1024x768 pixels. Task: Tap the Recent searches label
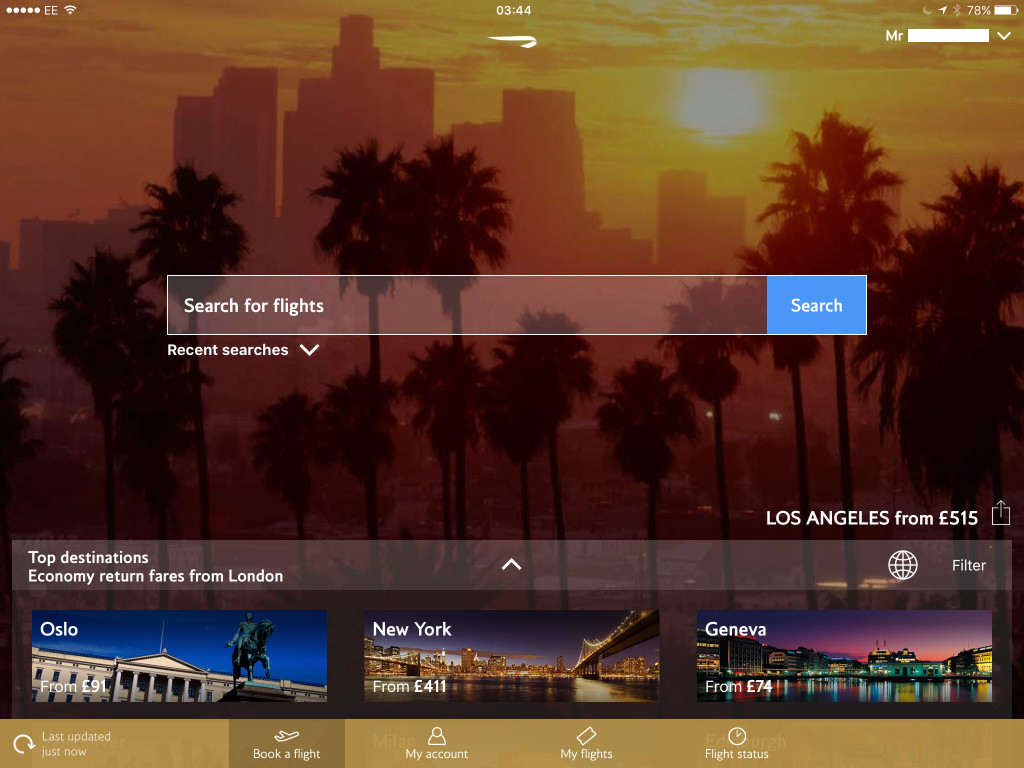point(227,349)
